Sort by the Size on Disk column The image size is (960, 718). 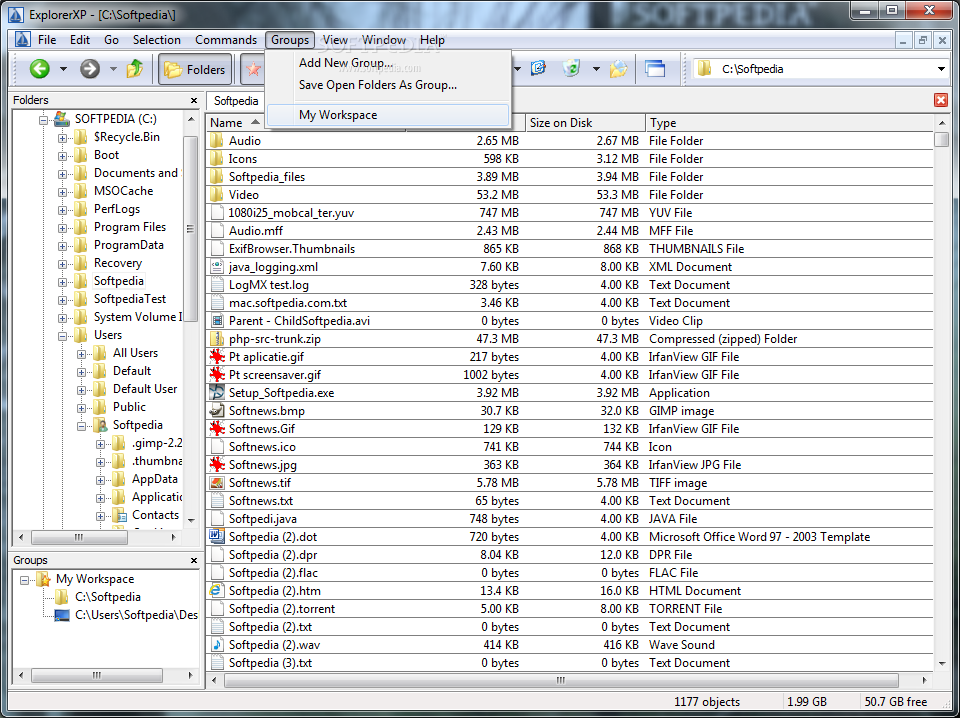tap(585, 123)
